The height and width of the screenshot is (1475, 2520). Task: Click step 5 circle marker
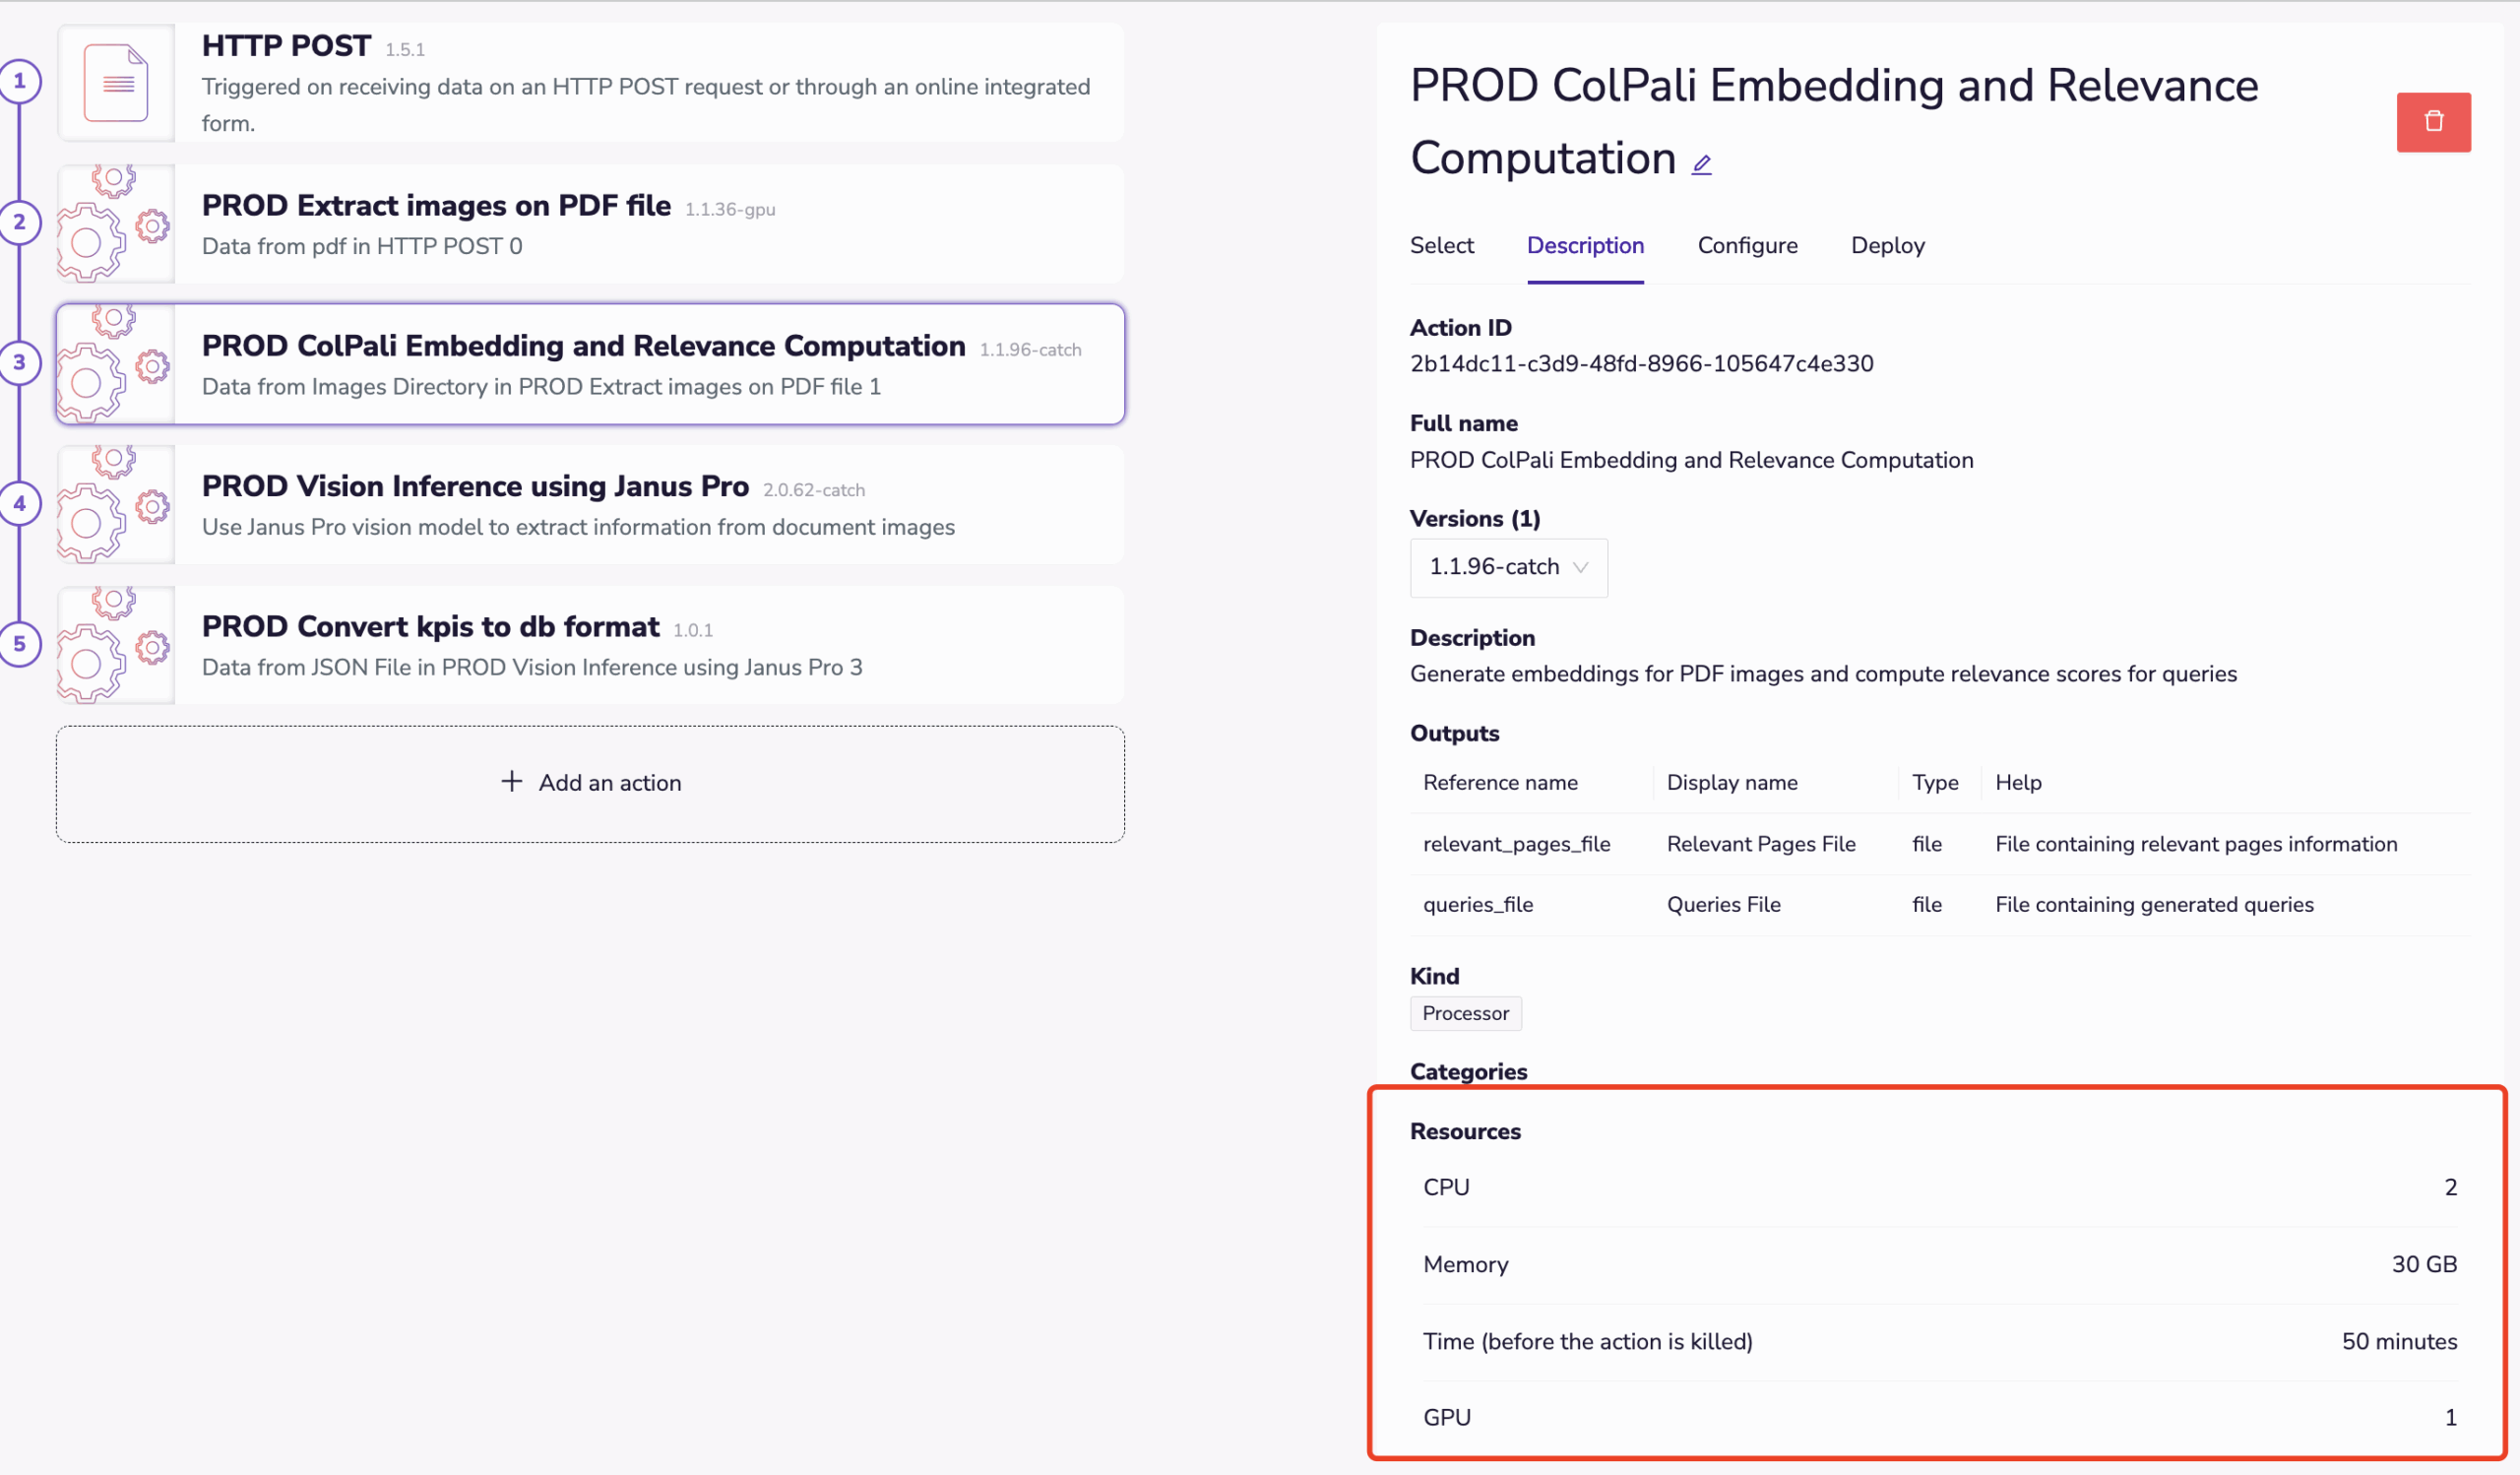coord(20,644)
